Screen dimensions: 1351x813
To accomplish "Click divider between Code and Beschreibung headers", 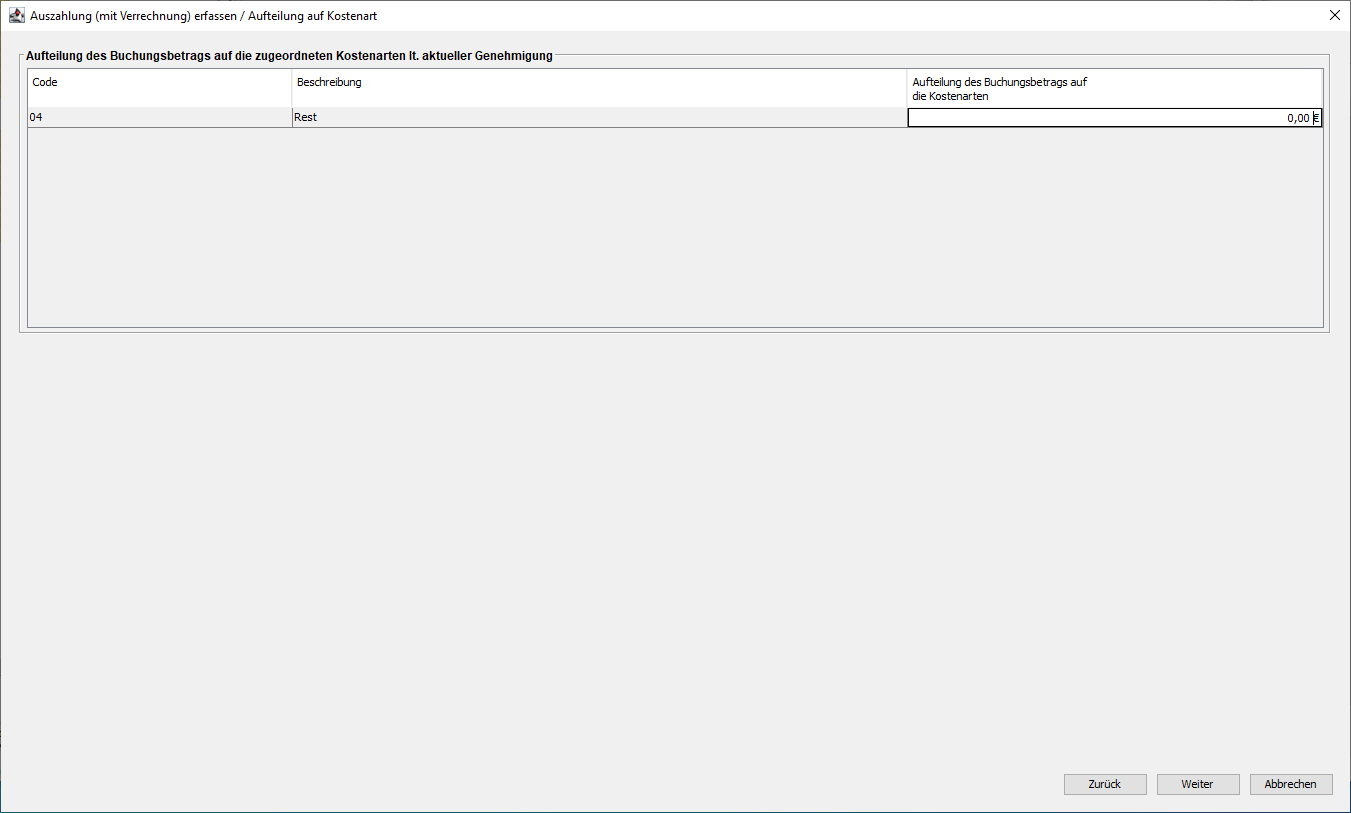I will 291,88.
